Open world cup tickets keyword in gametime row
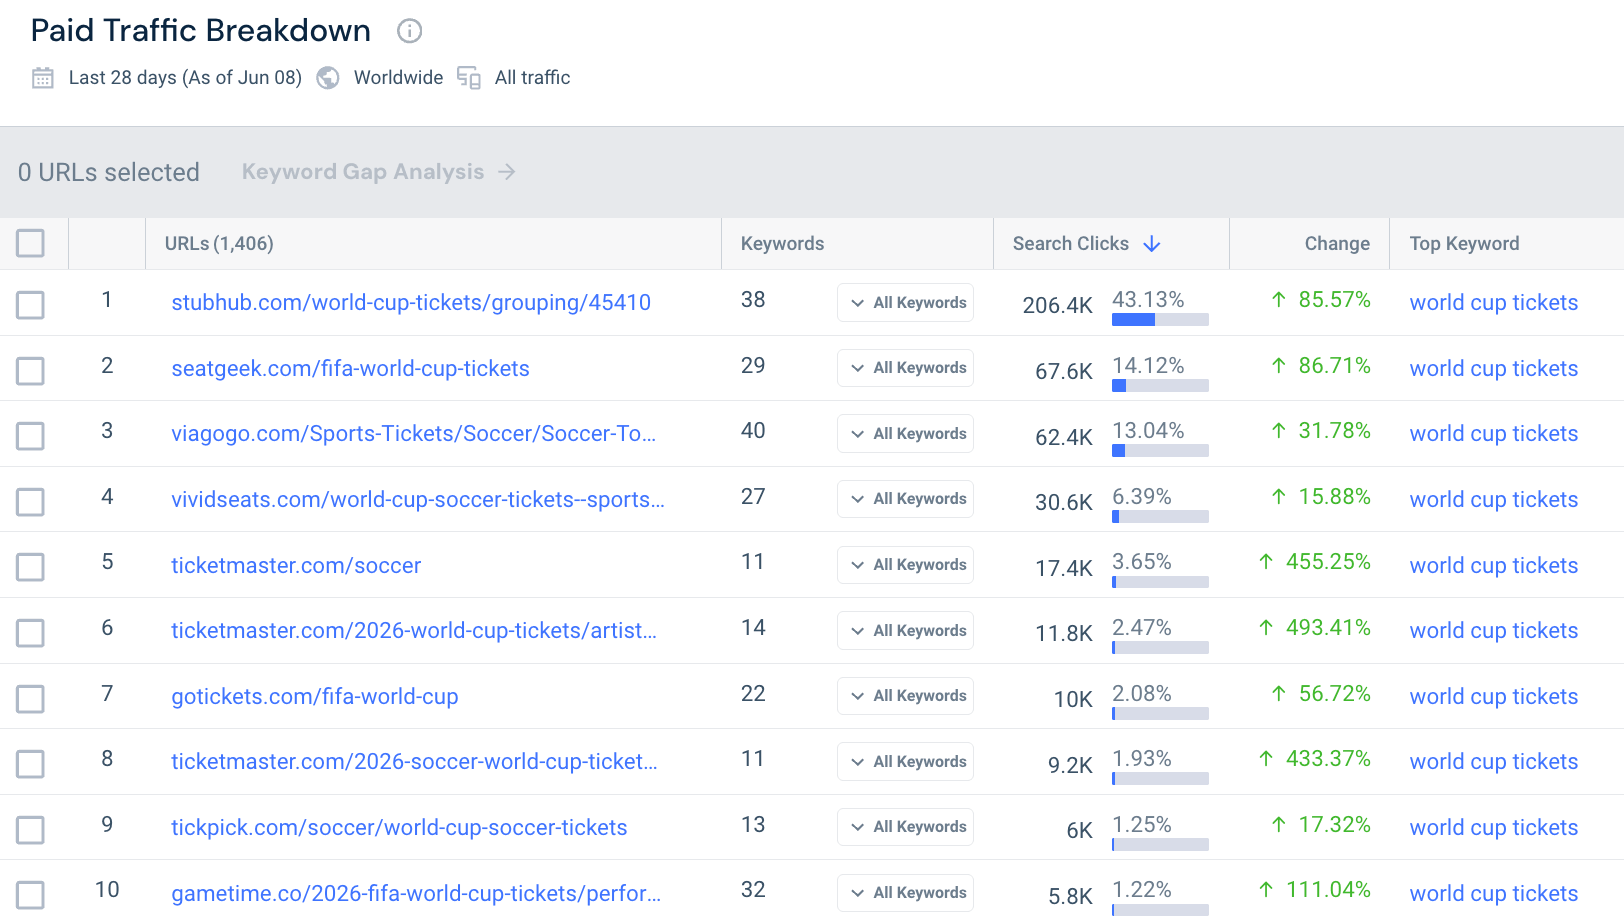This screenshot has width=1624, height=924. (x=1494, y=894)
